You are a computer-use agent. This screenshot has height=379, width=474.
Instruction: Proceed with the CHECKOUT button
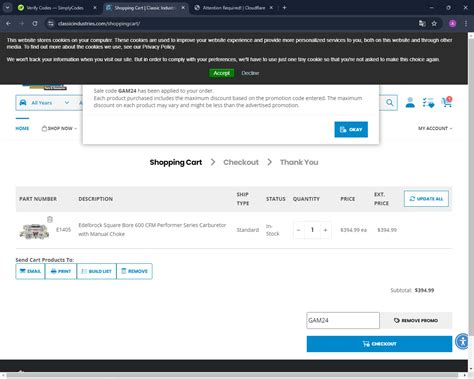pos(379,344)
